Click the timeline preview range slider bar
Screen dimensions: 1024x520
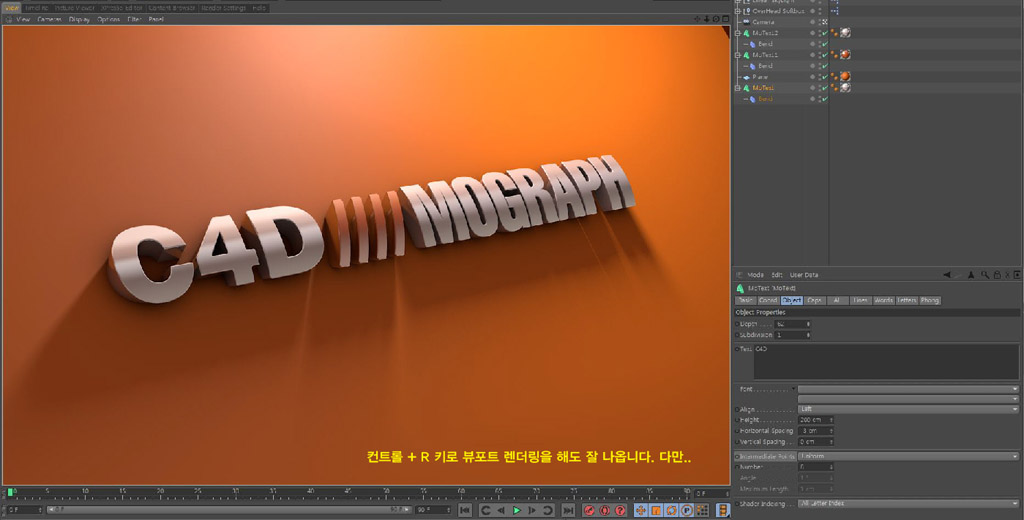point(229,510)
